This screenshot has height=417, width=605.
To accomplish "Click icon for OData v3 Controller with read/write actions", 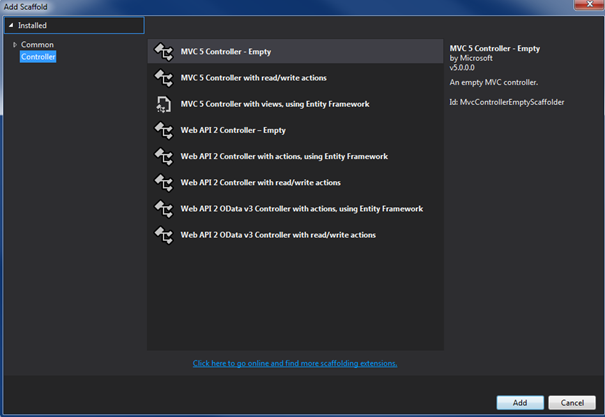I will 163,234.
